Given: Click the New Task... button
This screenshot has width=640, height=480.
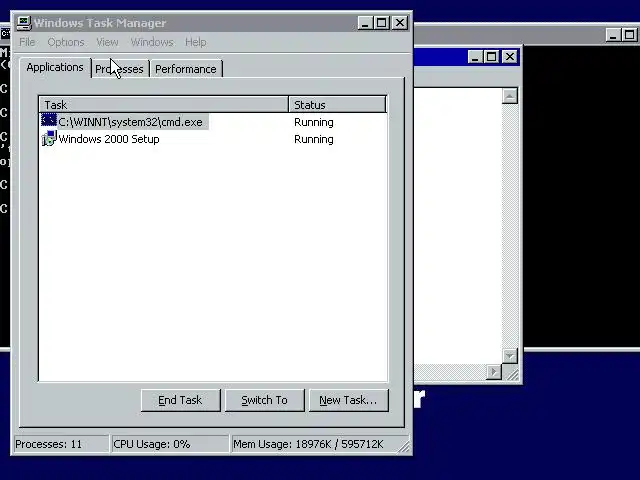Looking at the screenshot, I should [348, 400].
